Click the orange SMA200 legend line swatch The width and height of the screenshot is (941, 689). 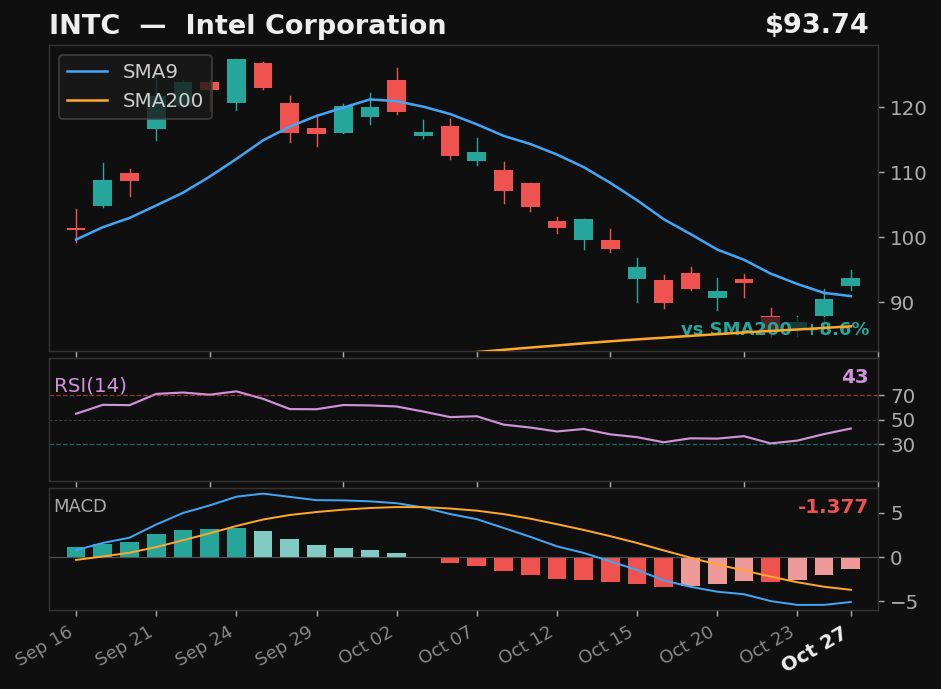pyautogui.click(x=88, y=100)
